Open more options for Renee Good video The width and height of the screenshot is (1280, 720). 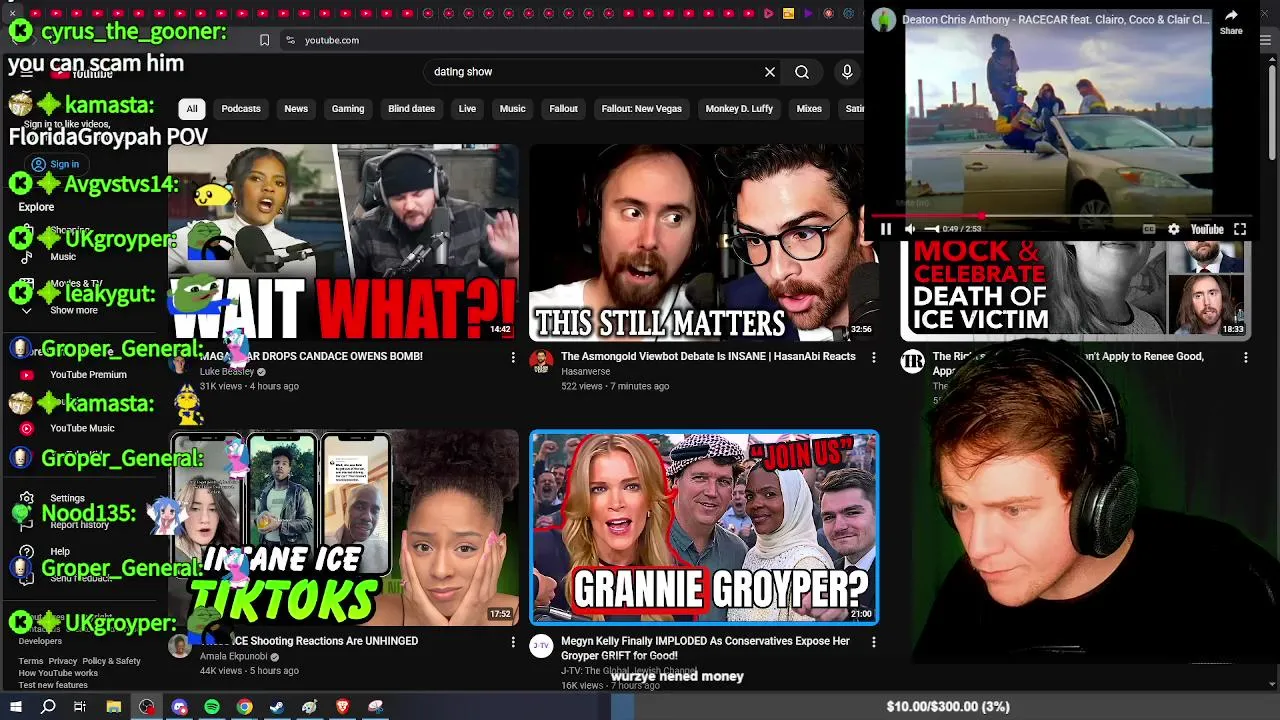[x=1245, y=357]
